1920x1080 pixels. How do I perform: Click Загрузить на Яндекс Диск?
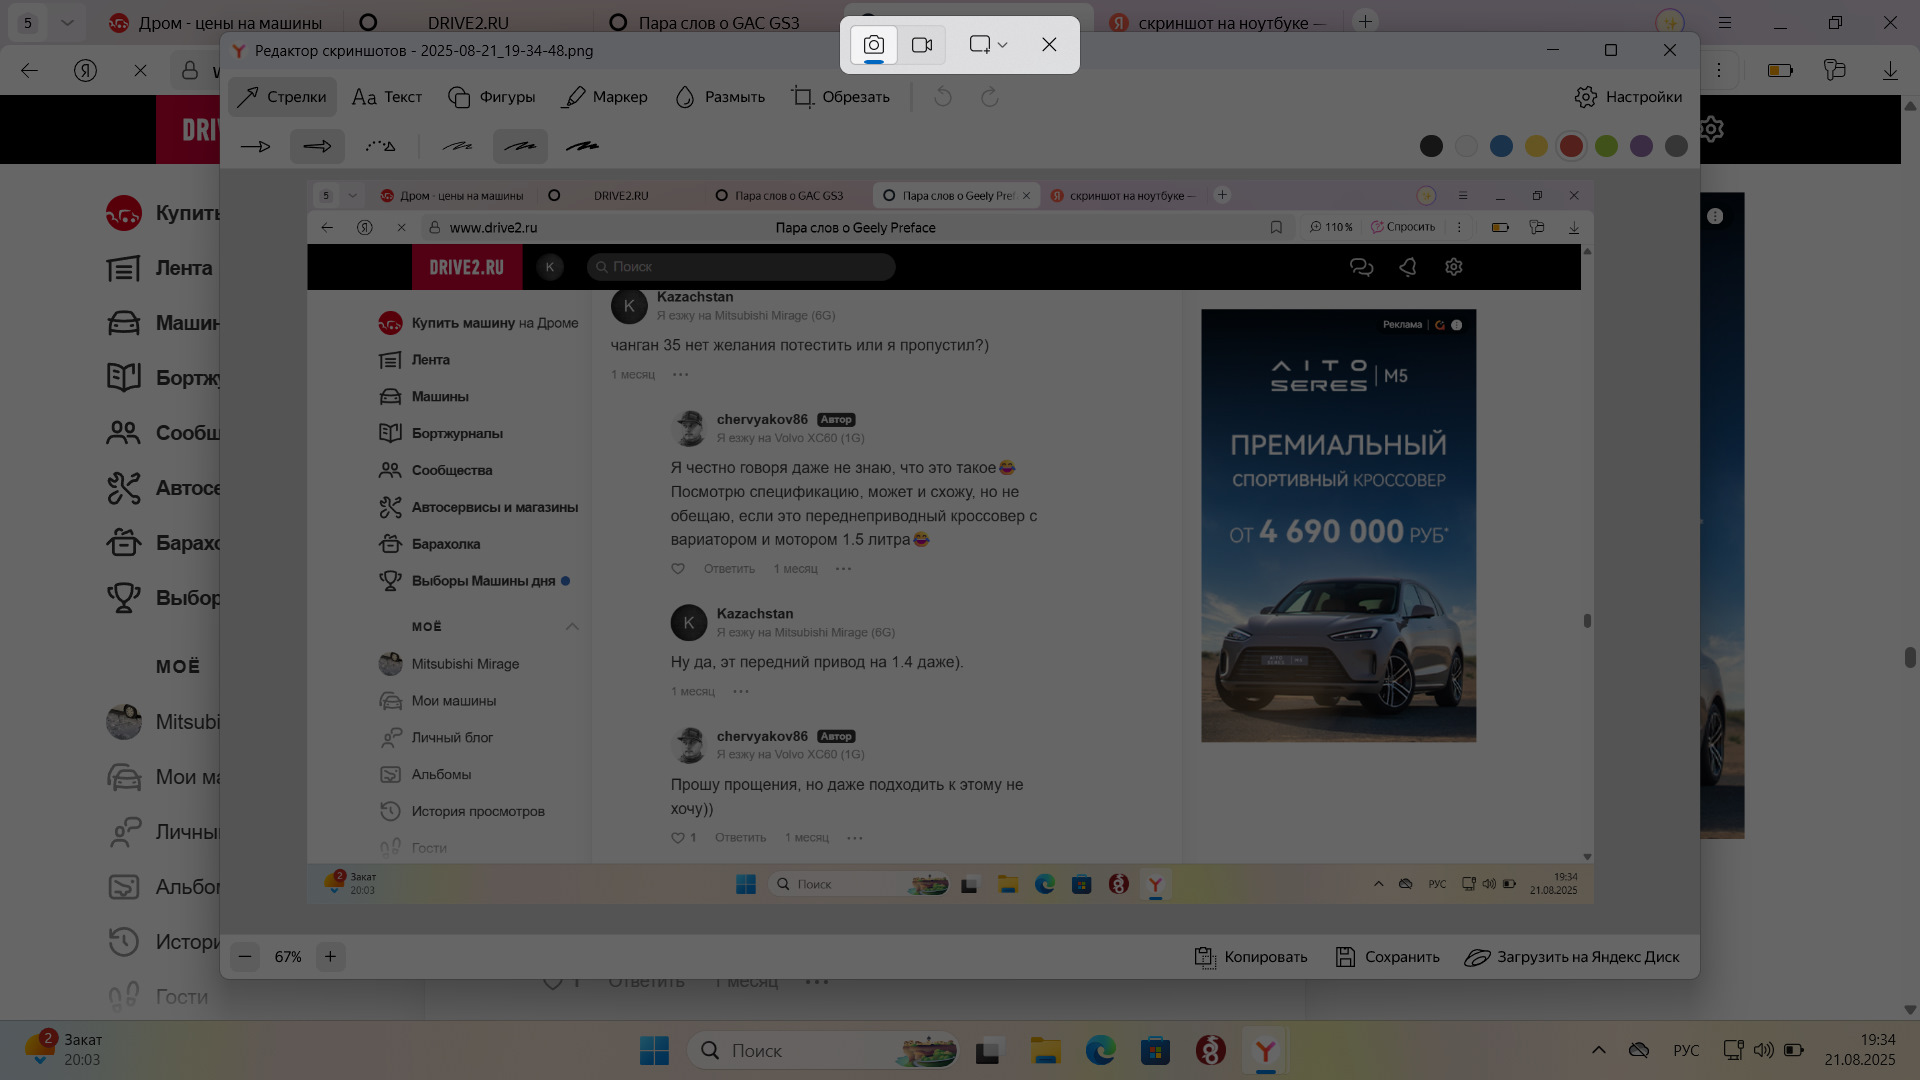1572,957
